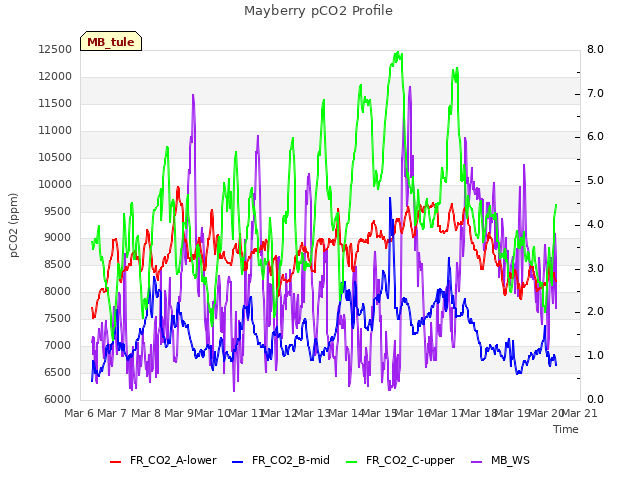Click the 7.0 right-axis tick label
640x480 pixels.
coord(596,93)
